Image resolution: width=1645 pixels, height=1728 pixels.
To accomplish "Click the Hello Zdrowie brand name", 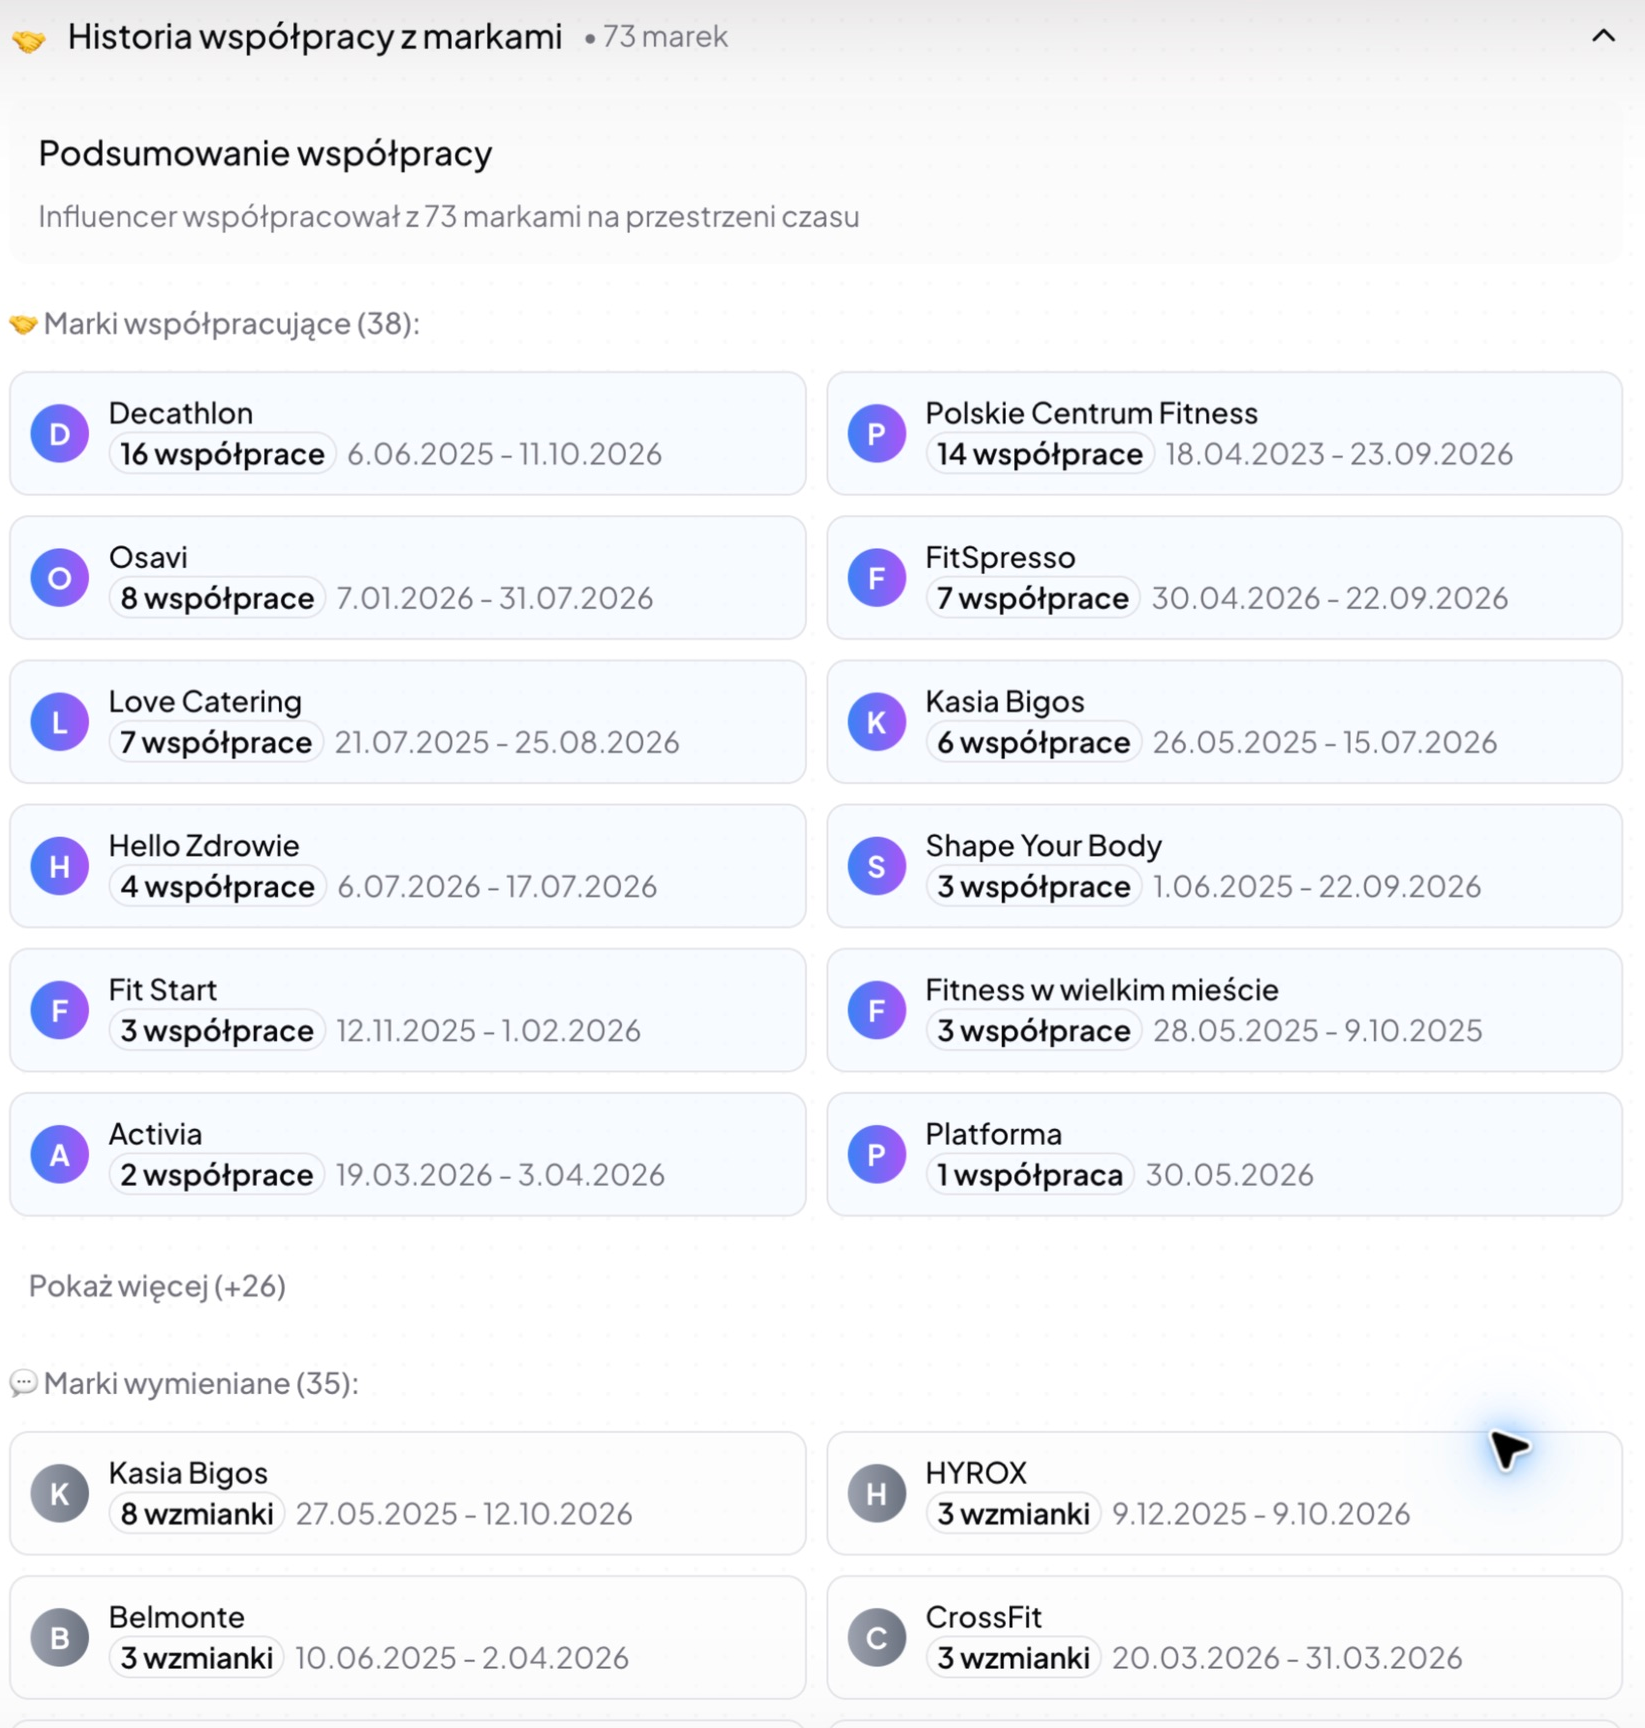I will [x=204, y=845].
